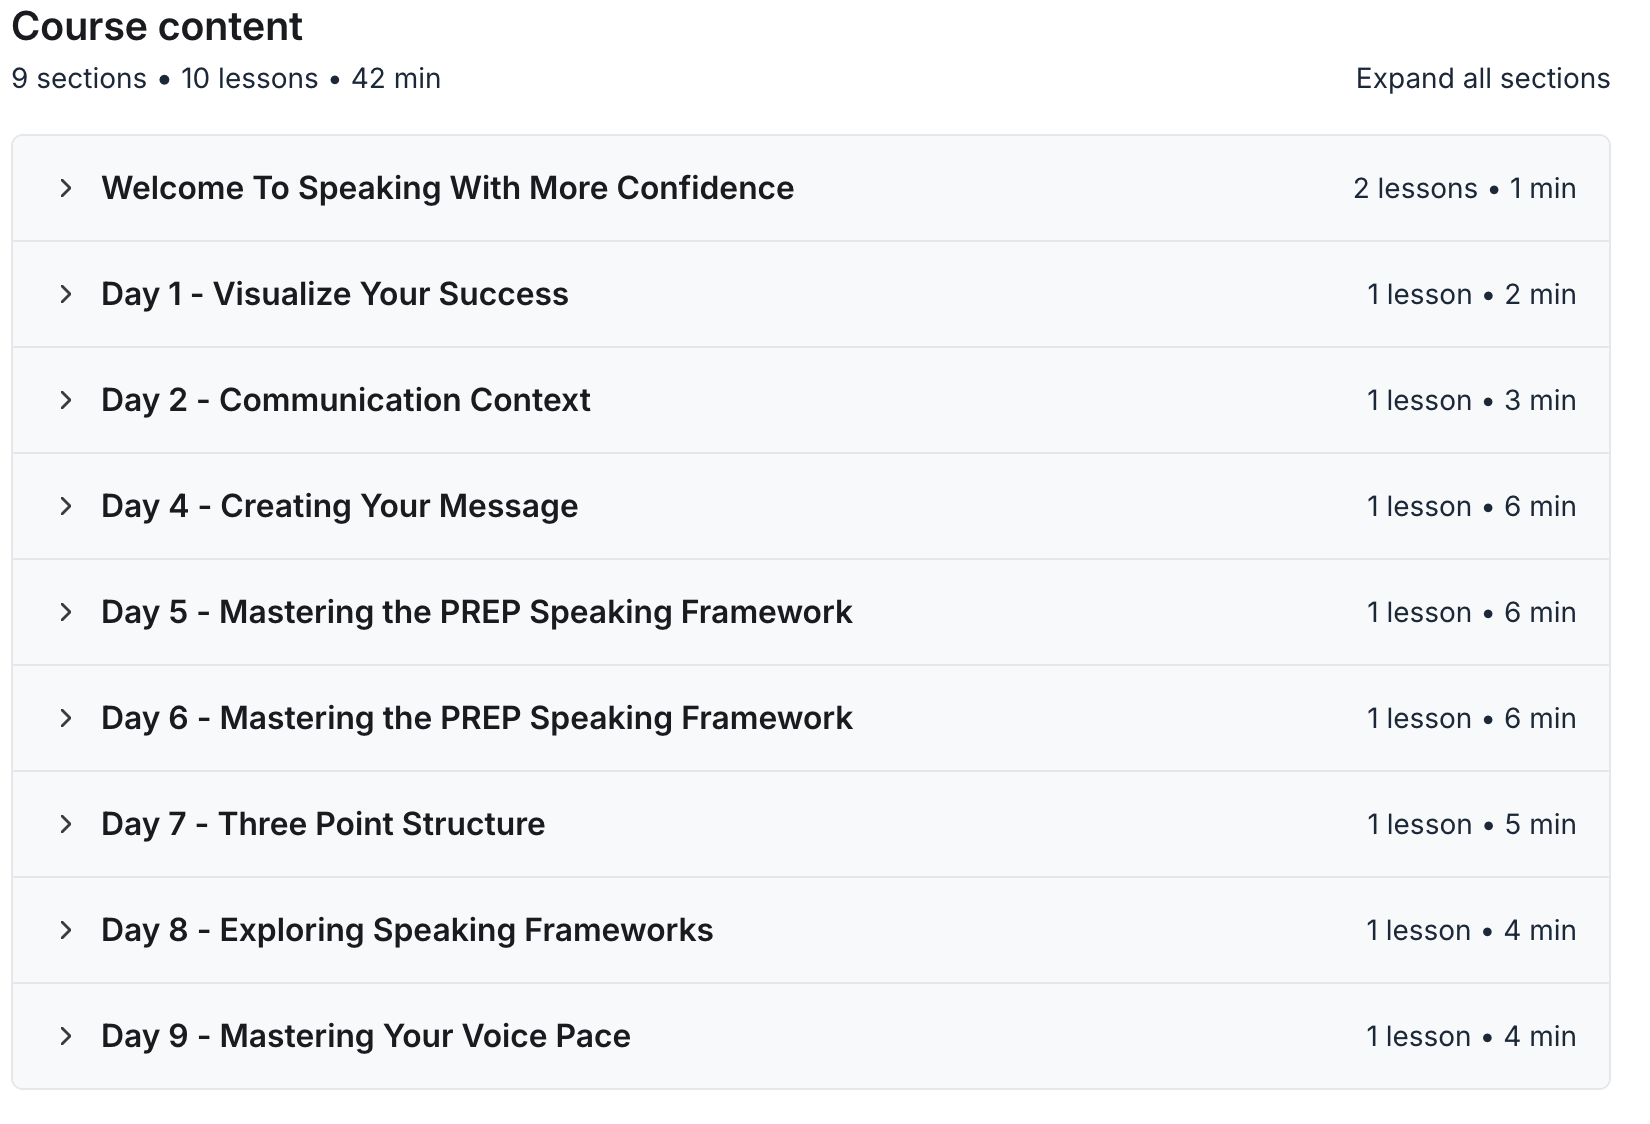
Task: Select Day 9 - Mastering Your Voice Pace
Action: (366, 1036)
